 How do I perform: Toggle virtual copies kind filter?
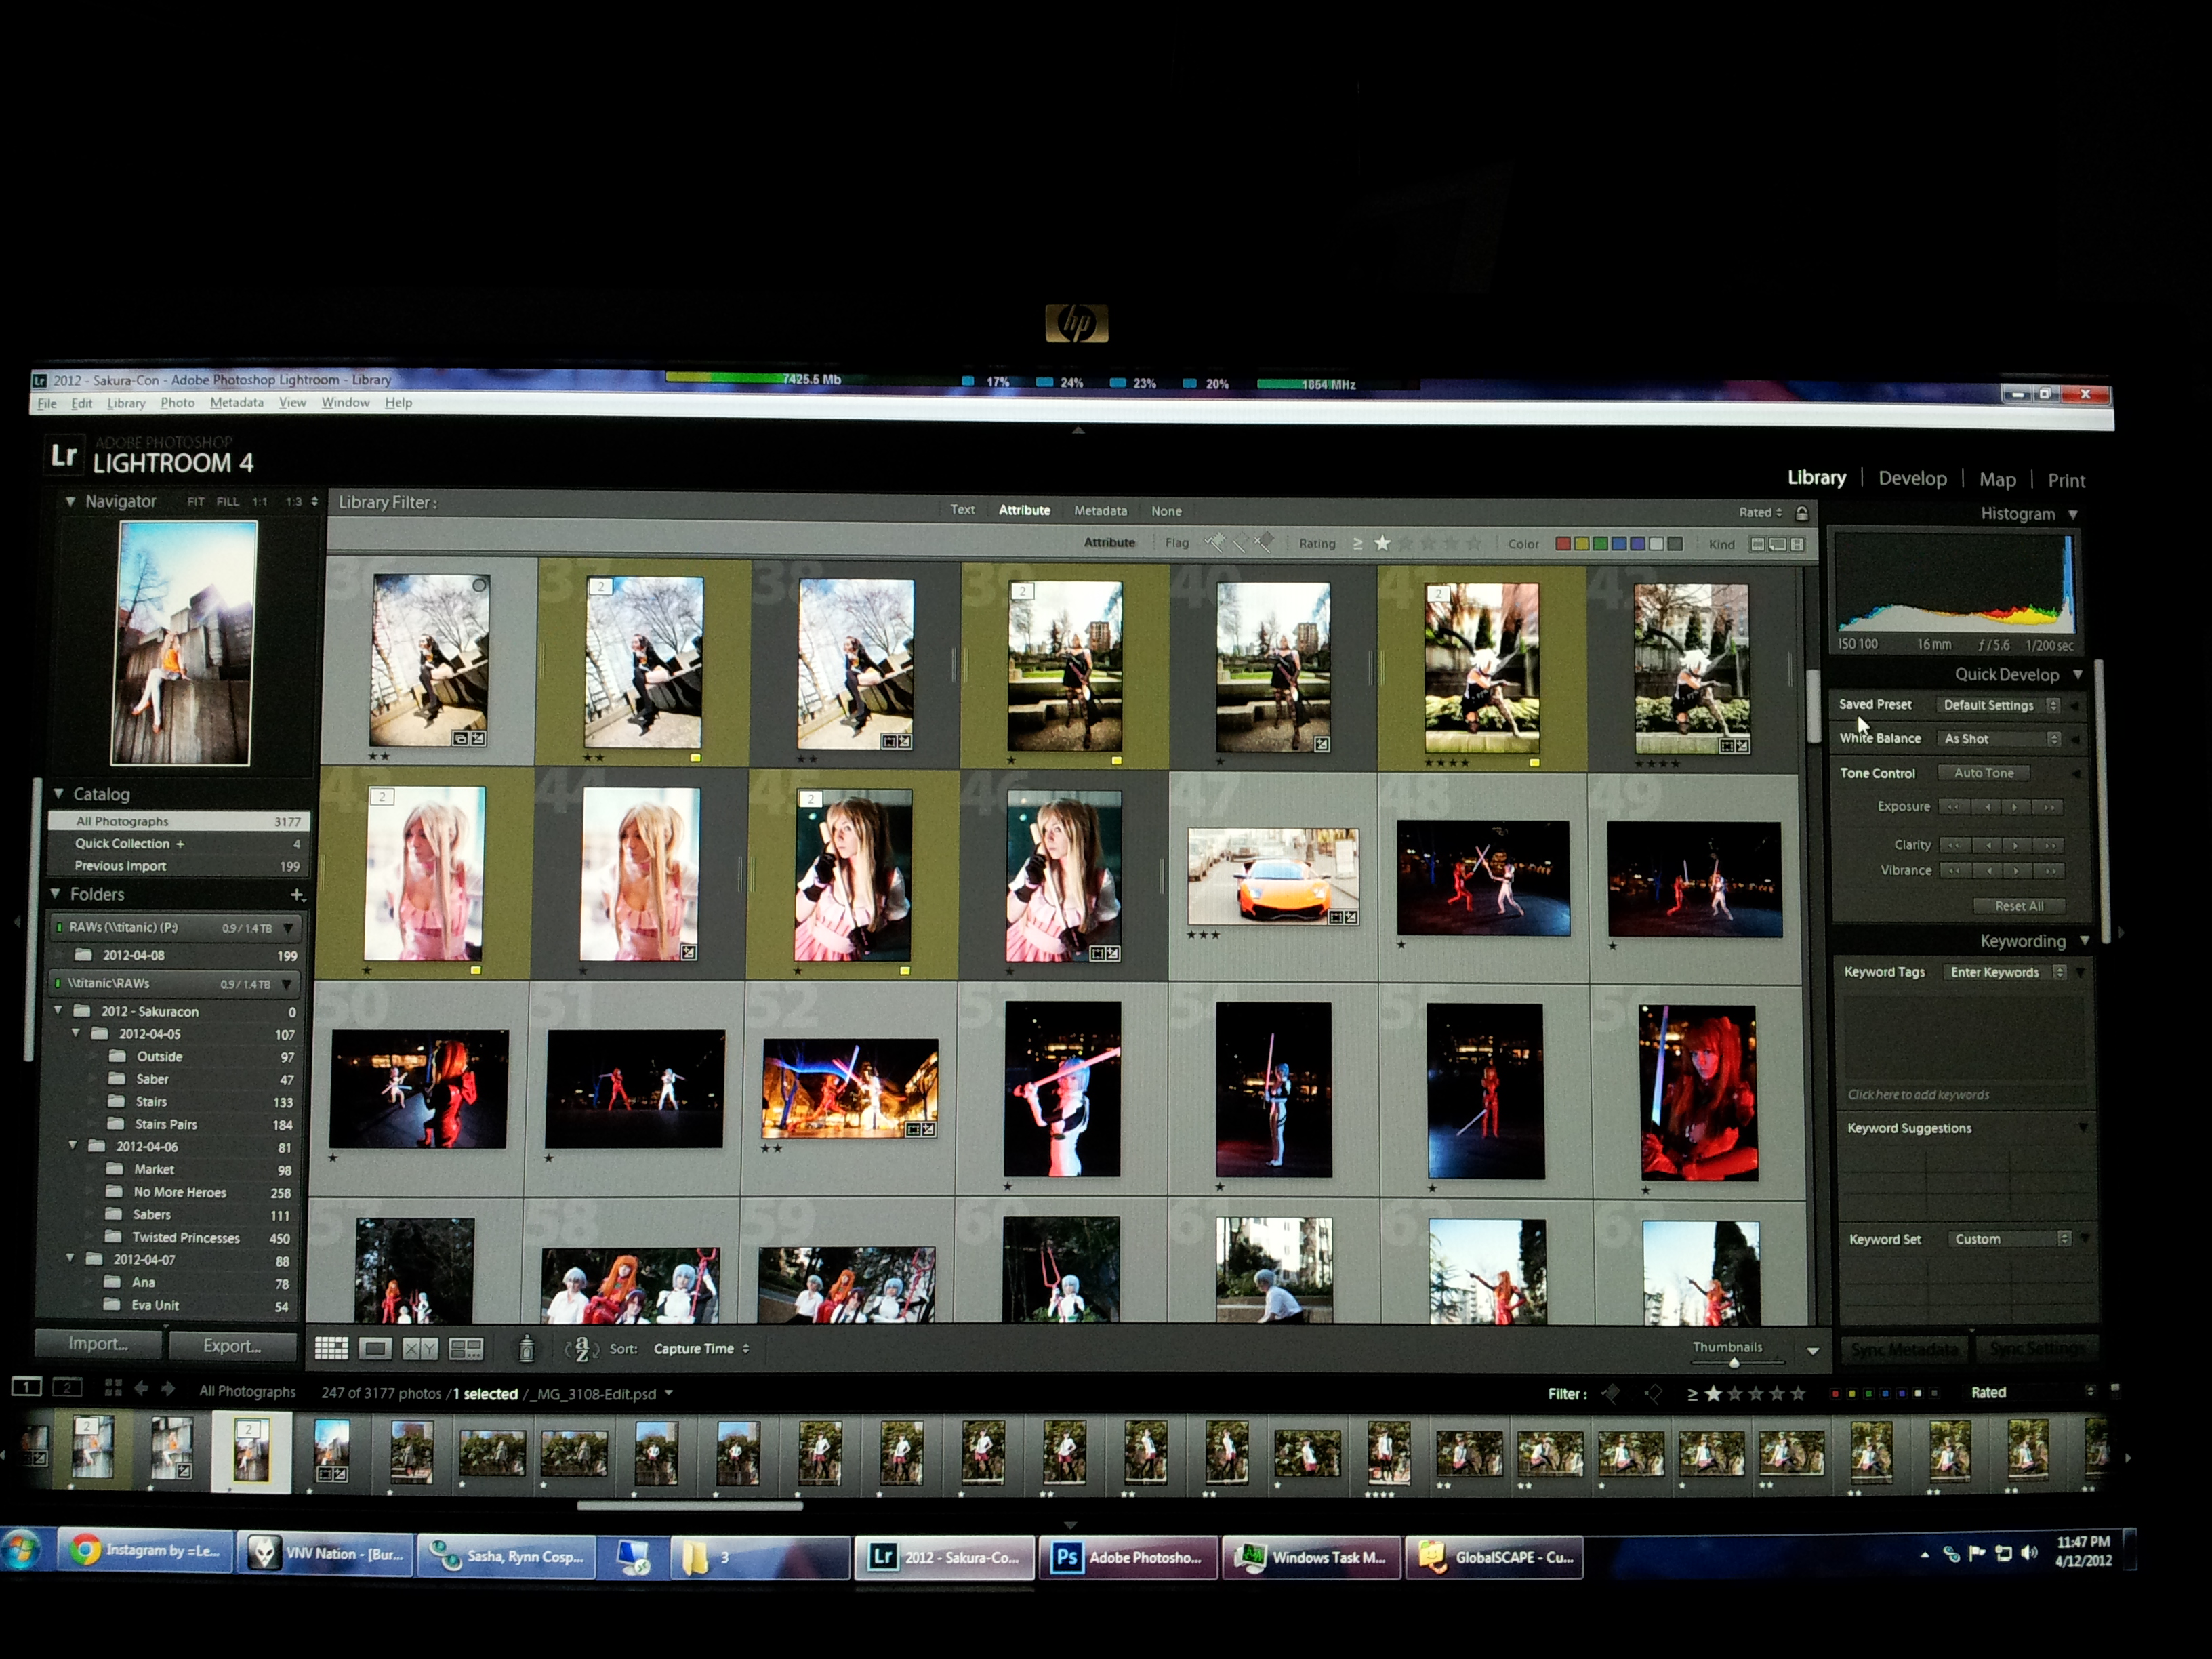tap(1777, 545)
